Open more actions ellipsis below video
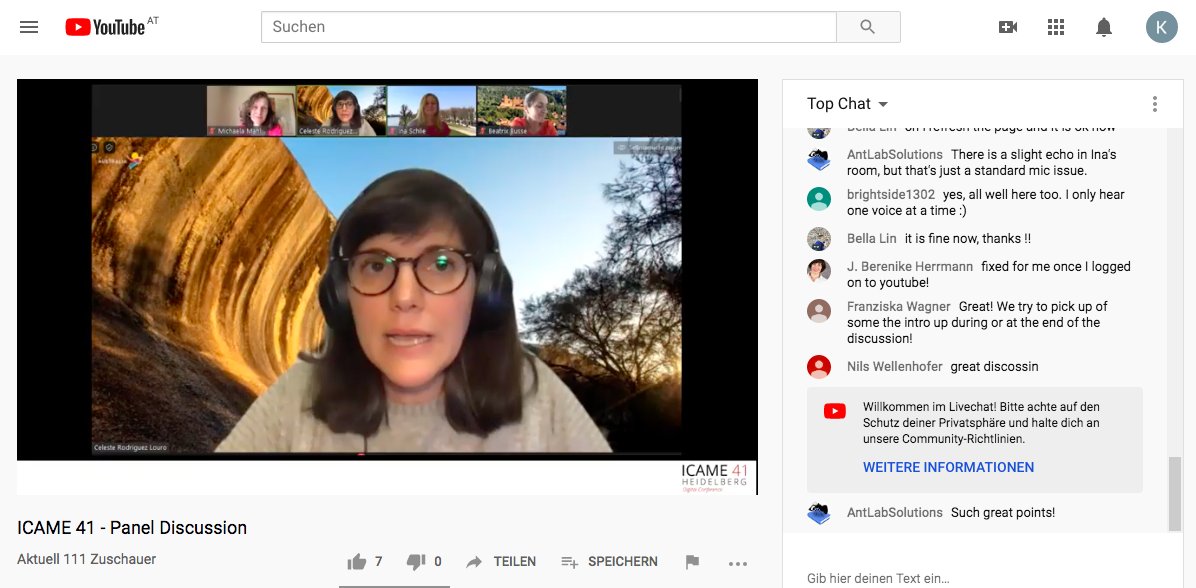 (x=738, y=564)
